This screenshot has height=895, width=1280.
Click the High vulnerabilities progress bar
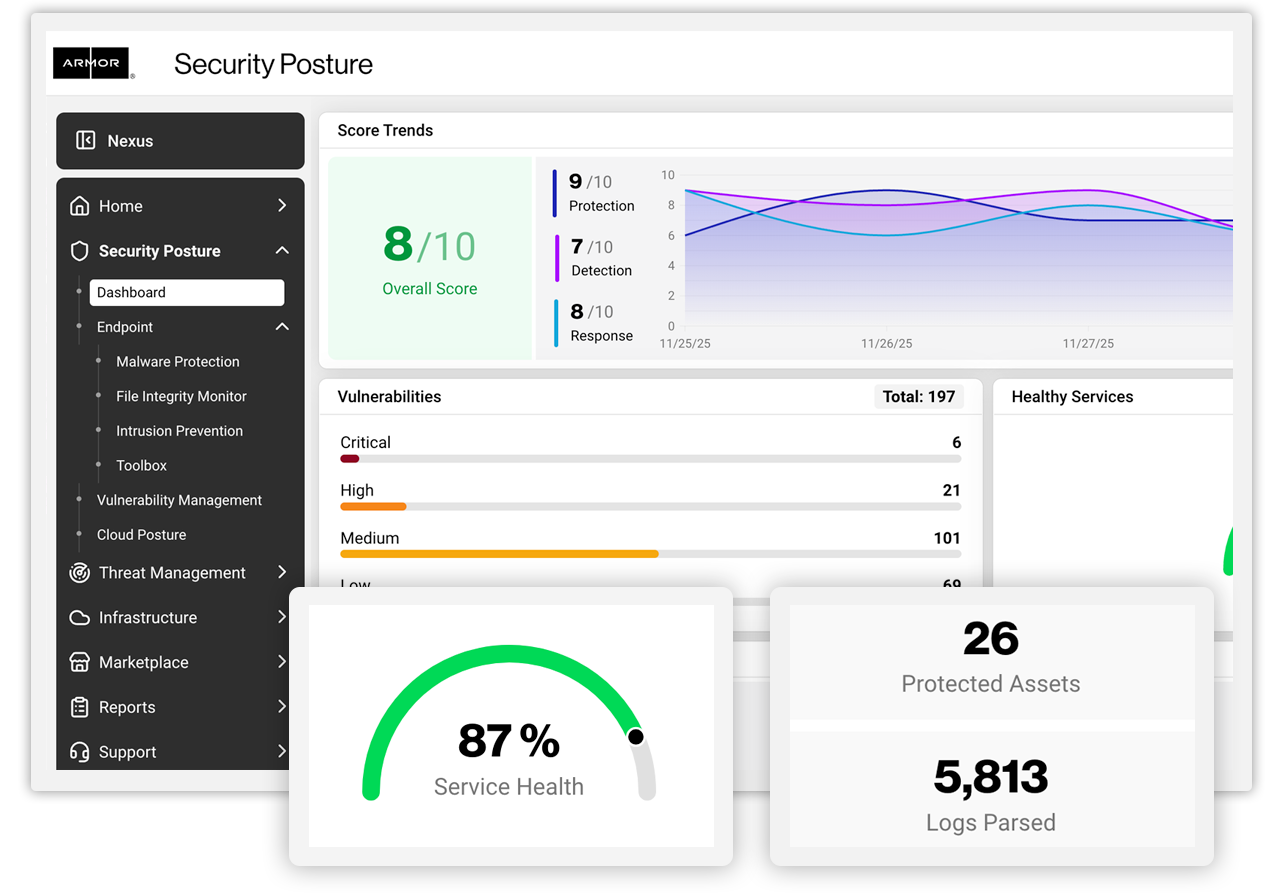(x=651, y=507)
